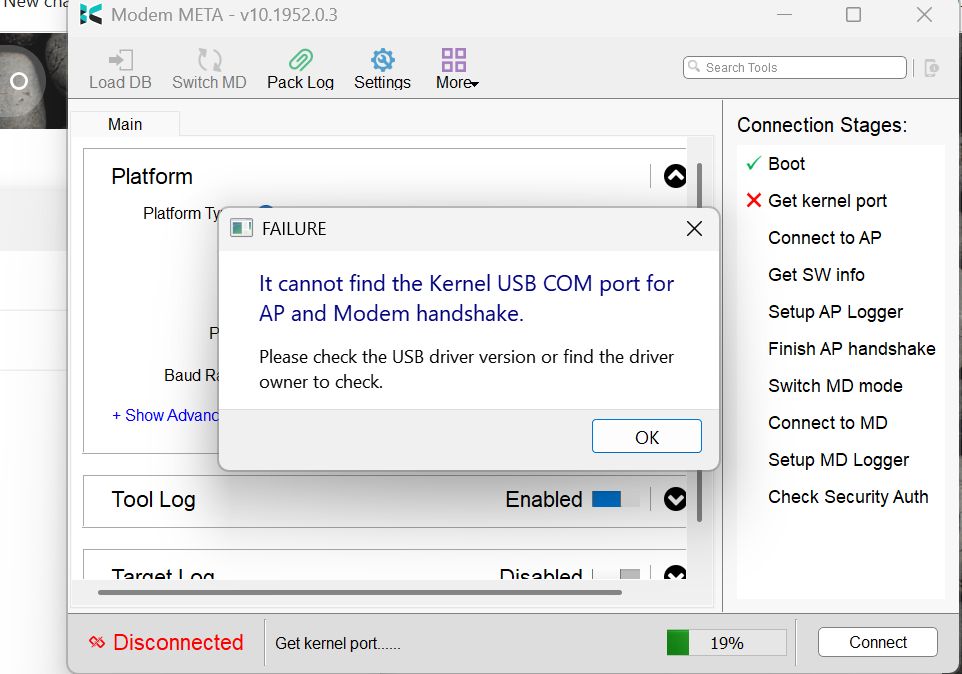Open Pack Log paperclip tool

coord(300,60)
